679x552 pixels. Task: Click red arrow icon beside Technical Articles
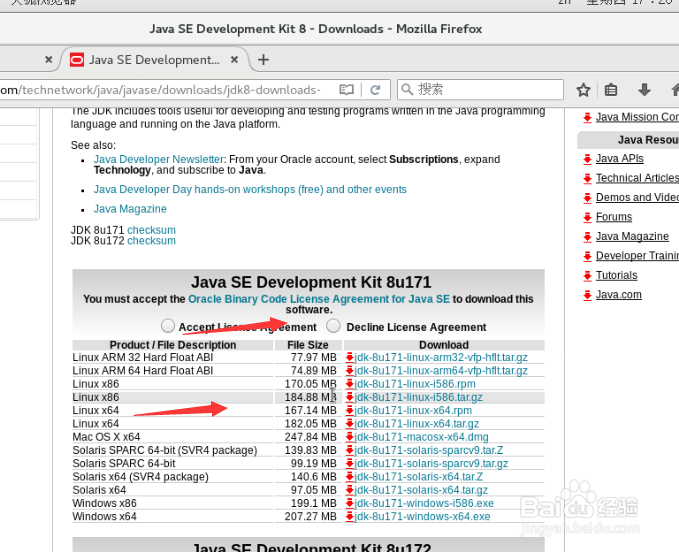(587, 178)
